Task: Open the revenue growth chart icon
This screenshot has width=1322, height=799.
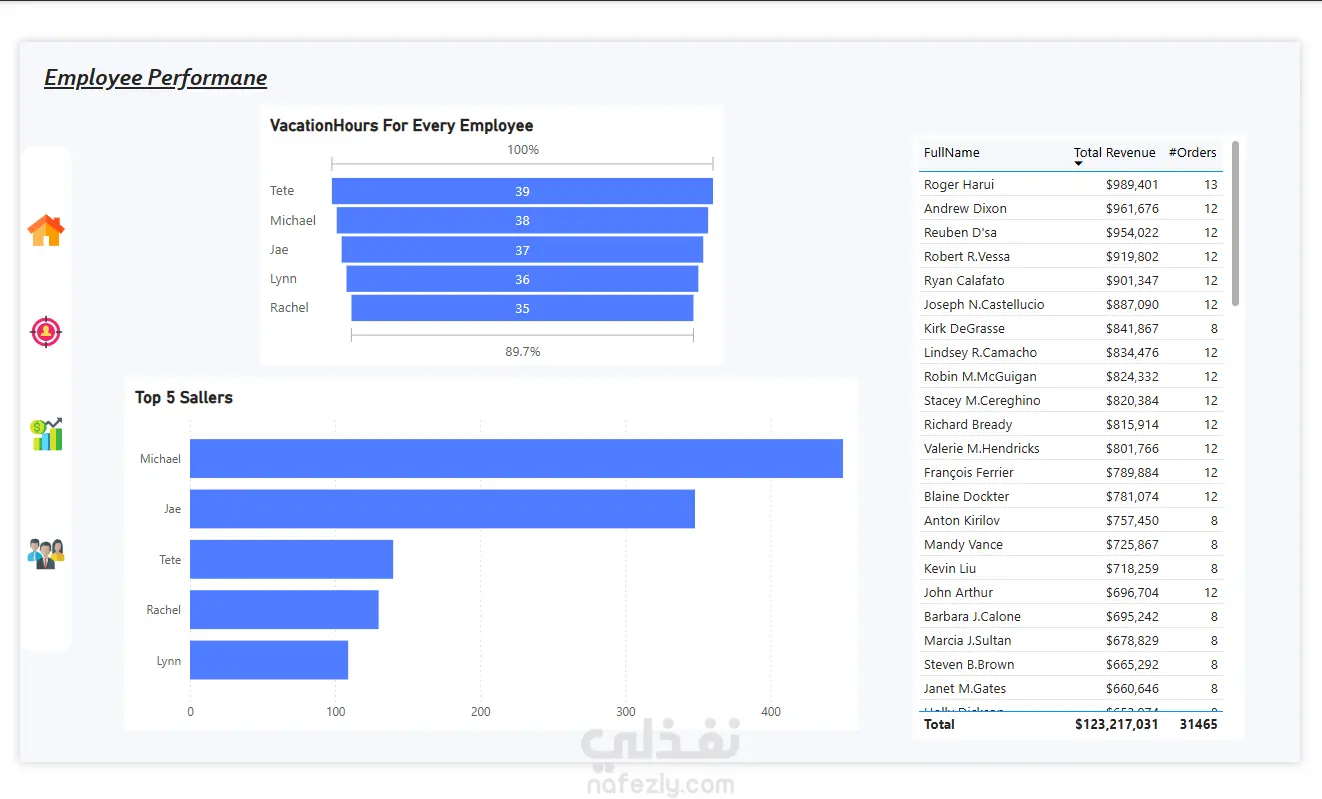Action: 47,434
